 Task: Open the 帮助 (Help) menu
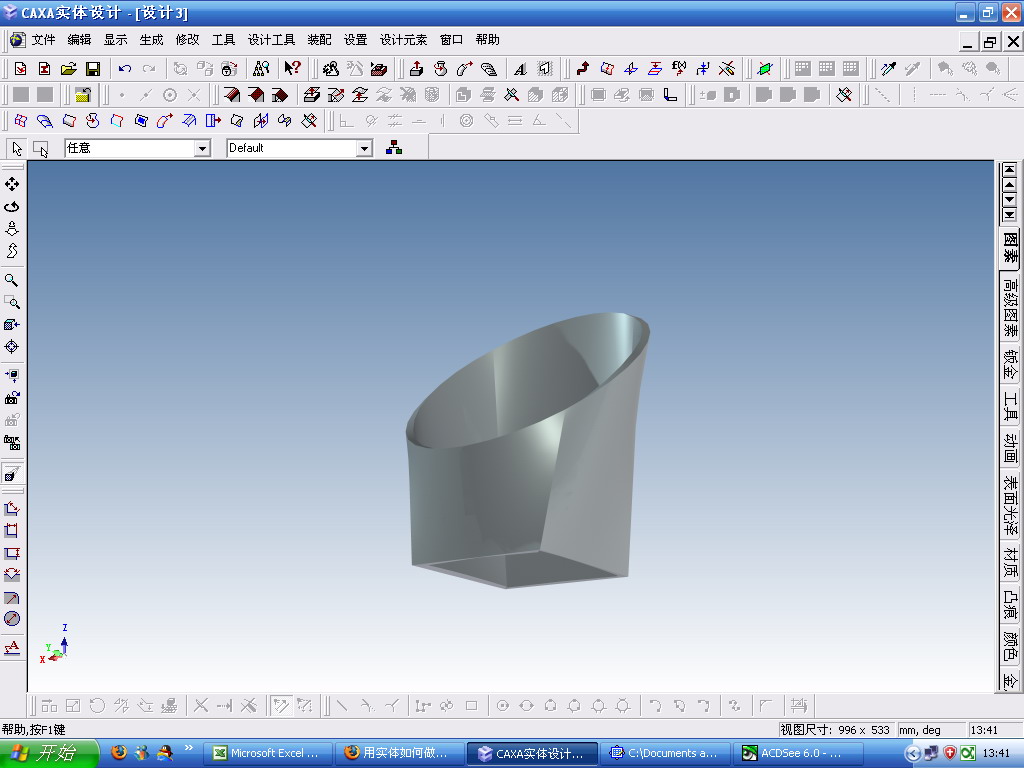pos(487,40)
